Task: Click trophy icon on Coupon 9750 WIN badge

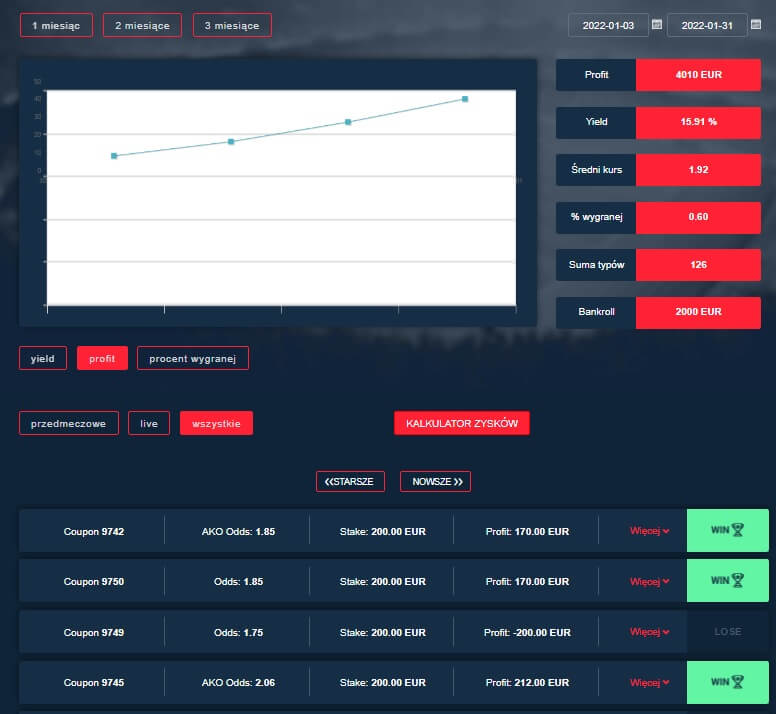Action: point(738,581)
